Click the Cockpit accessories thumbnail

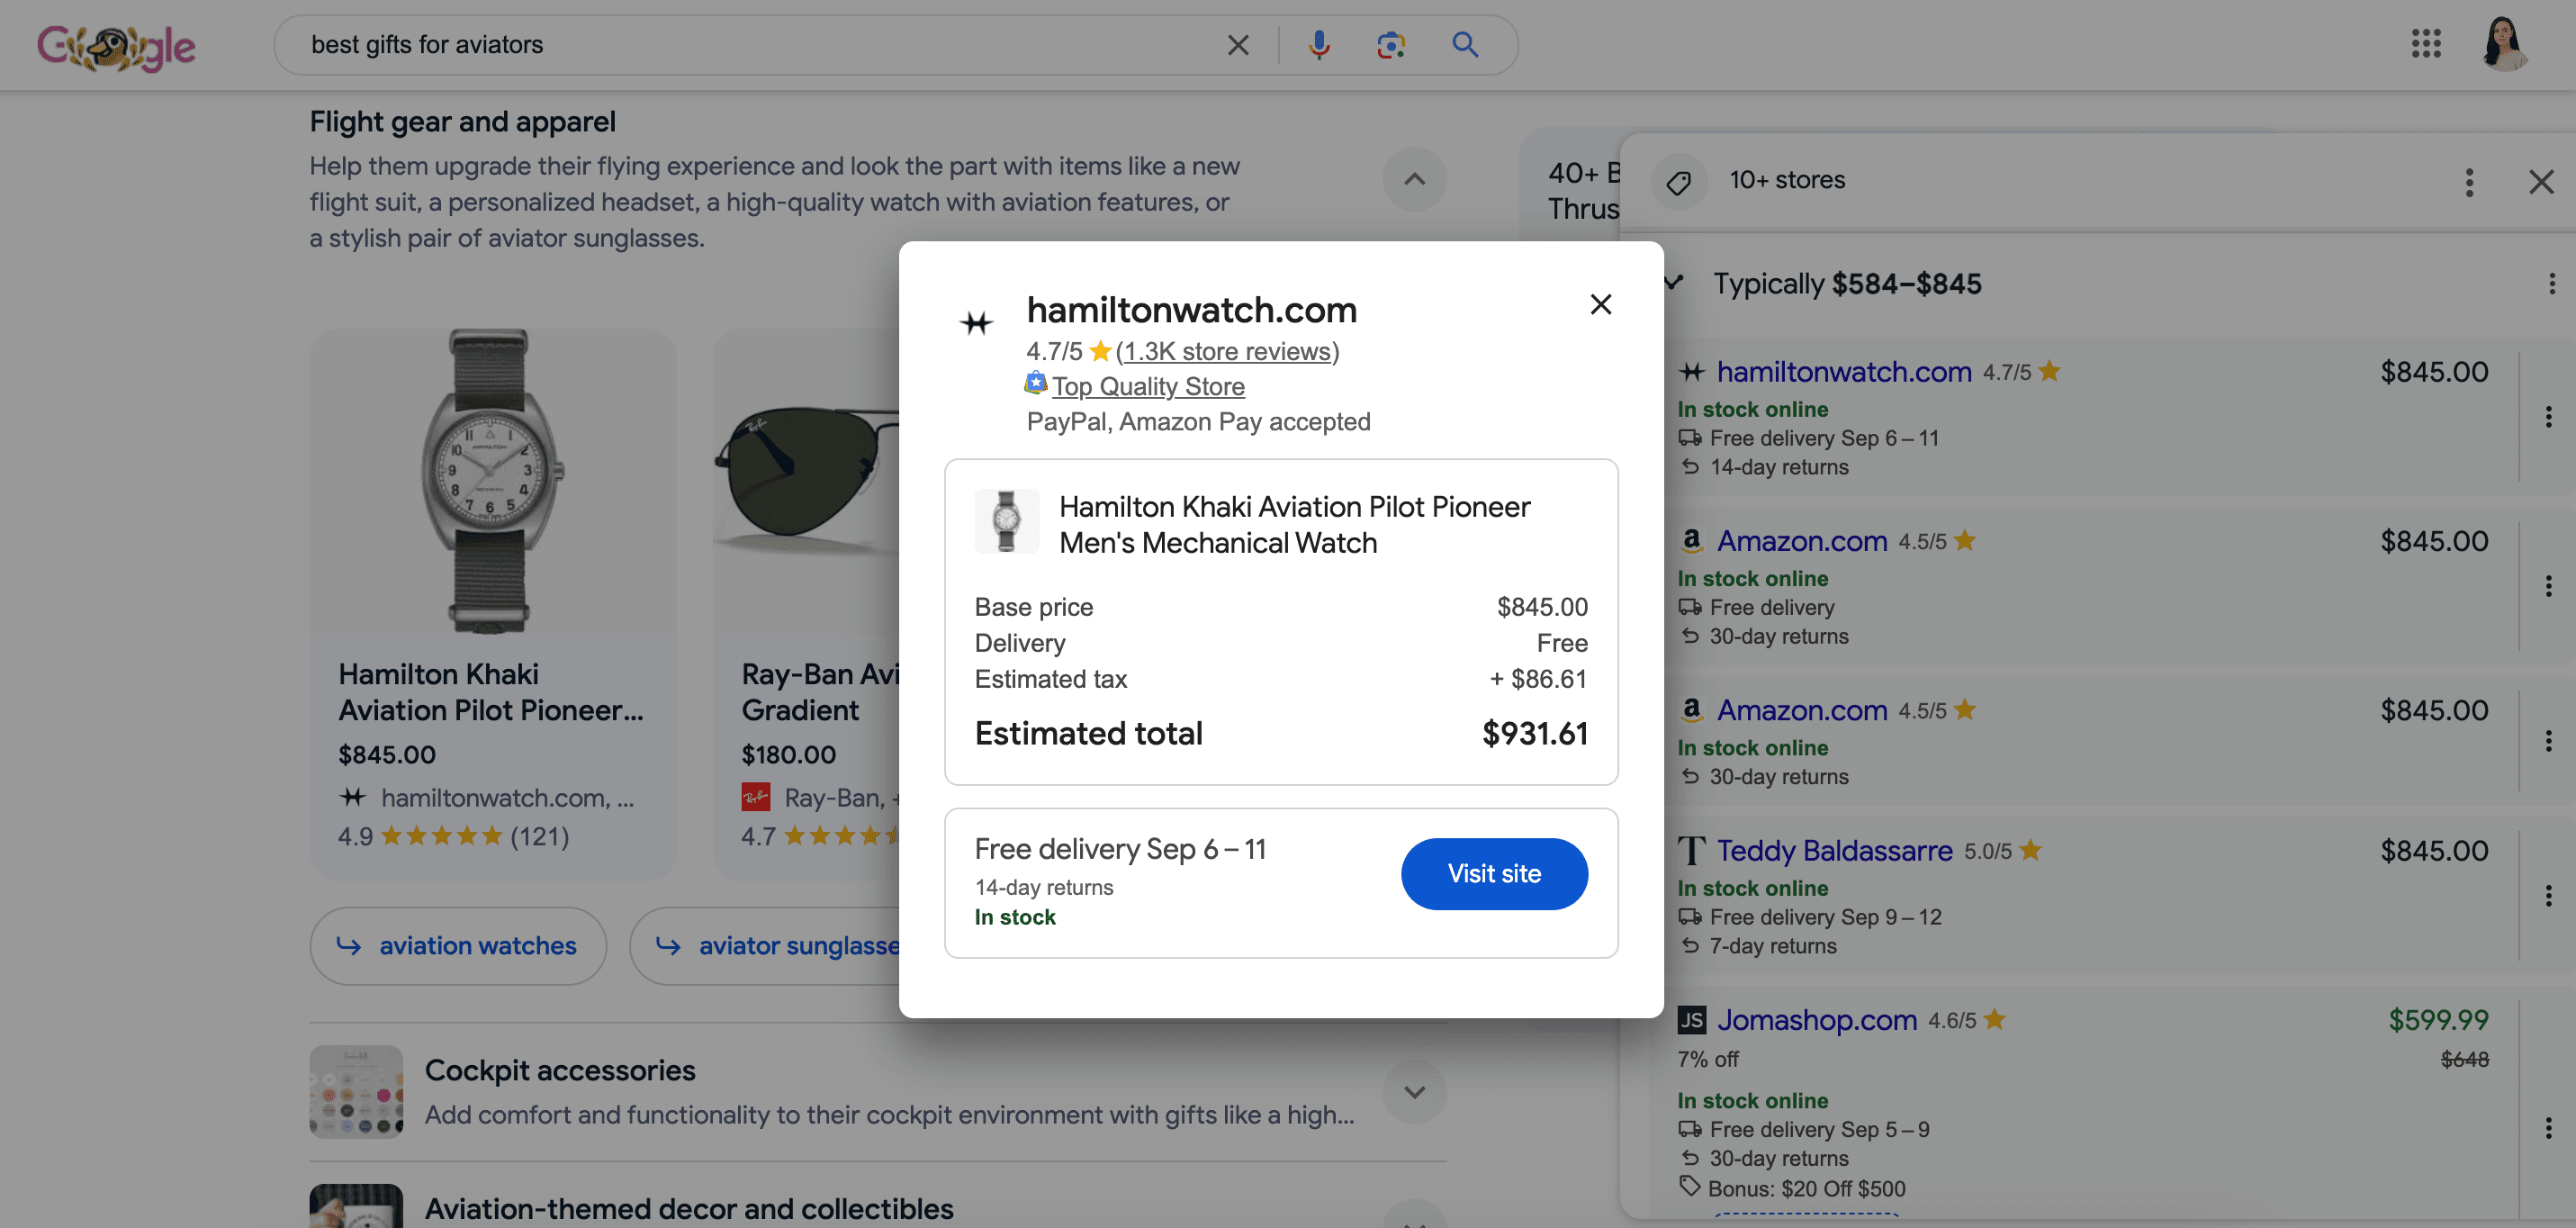point(356,1093)
